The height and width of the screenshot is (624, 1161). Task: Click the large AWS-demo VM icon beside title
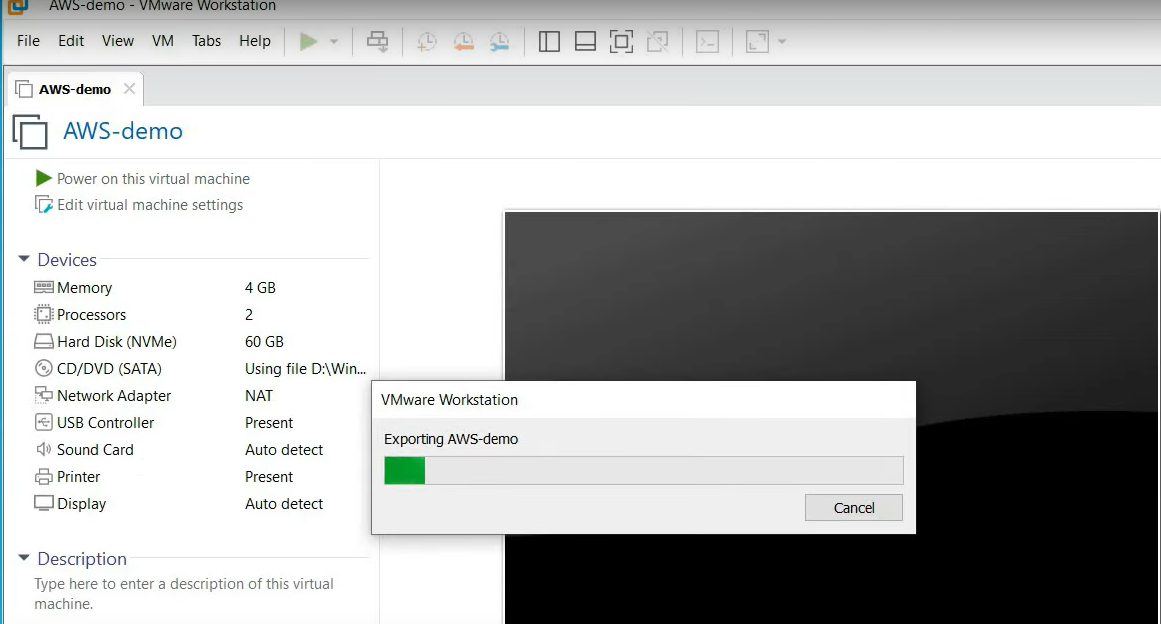tap(30, 132)
